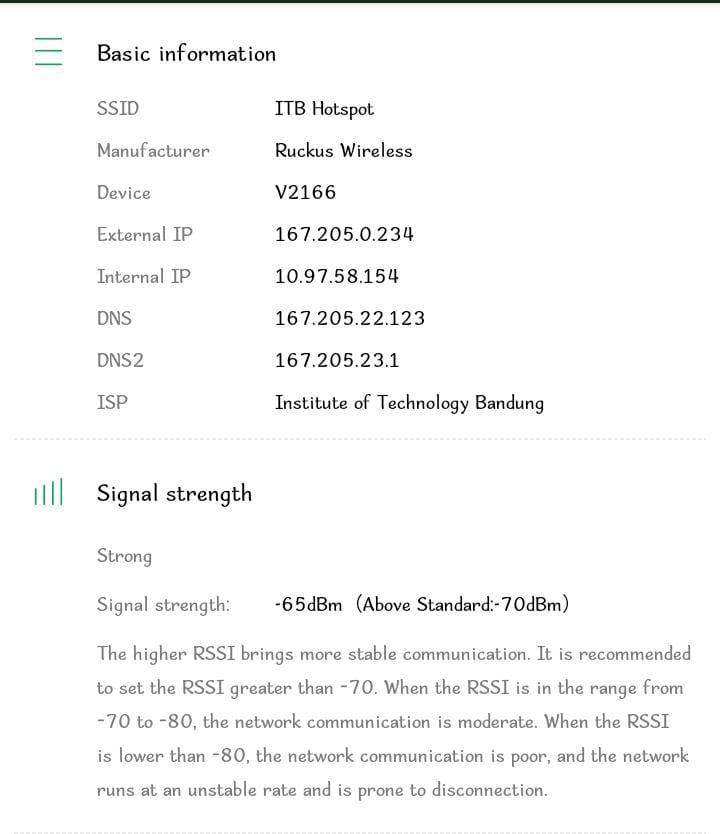Tap the Ruckus Wireless manufacturer value

(343, 151)
